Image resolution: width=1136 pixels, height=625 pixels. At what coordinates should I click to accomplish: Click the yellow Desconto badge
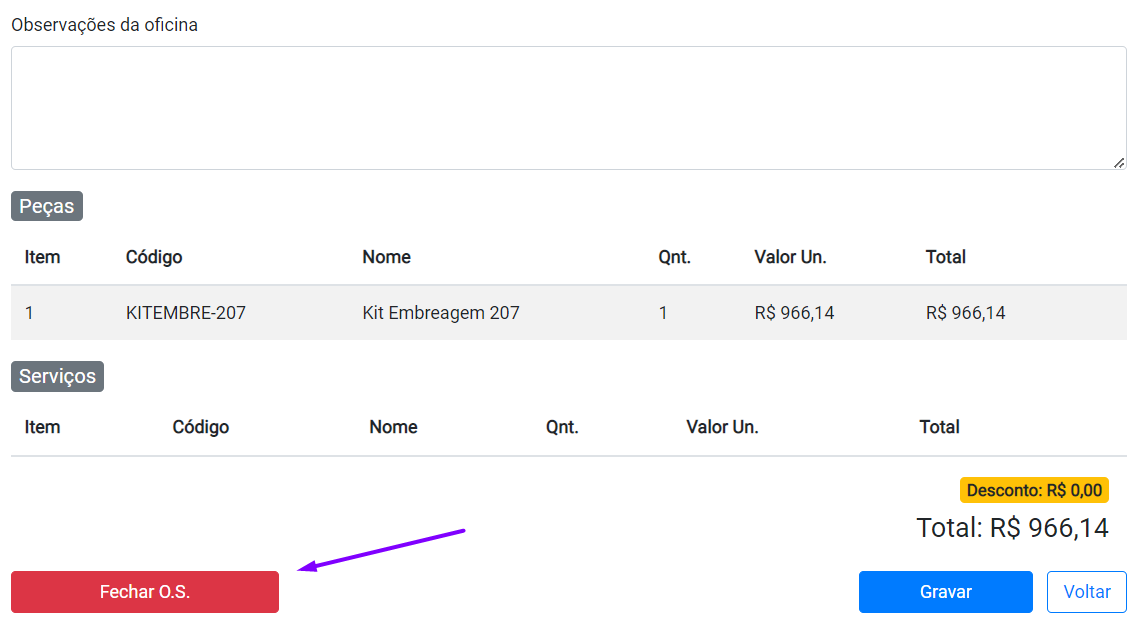click(x=1034, y=490)
